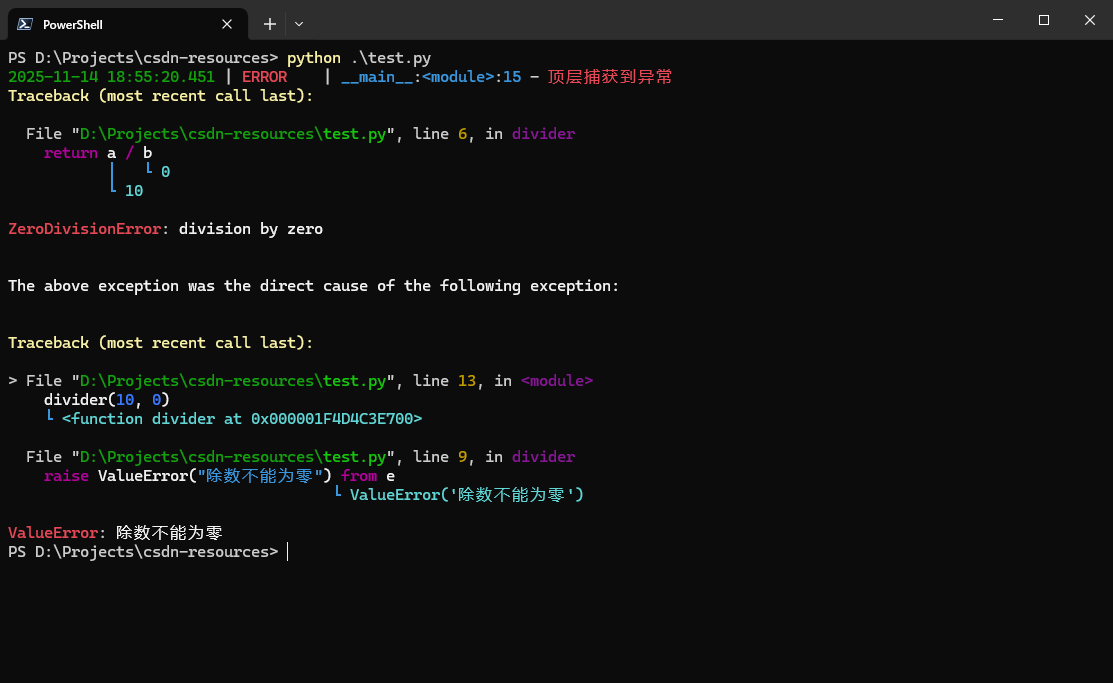Click the 'raise ValueError' code line

point(219,476)
